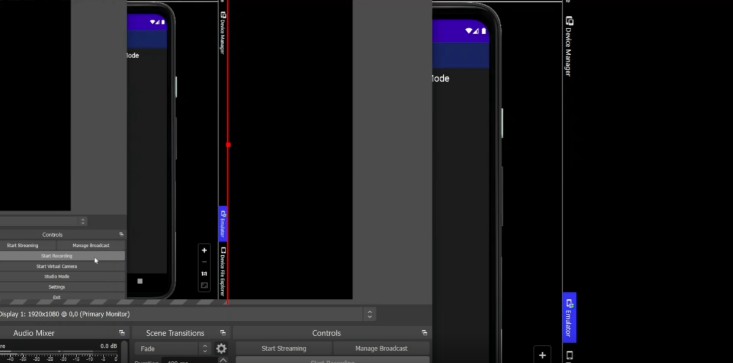Open Device File Explorer tab in preview
This screenshot has height=363, width=733.
click(x=223, y=271)
